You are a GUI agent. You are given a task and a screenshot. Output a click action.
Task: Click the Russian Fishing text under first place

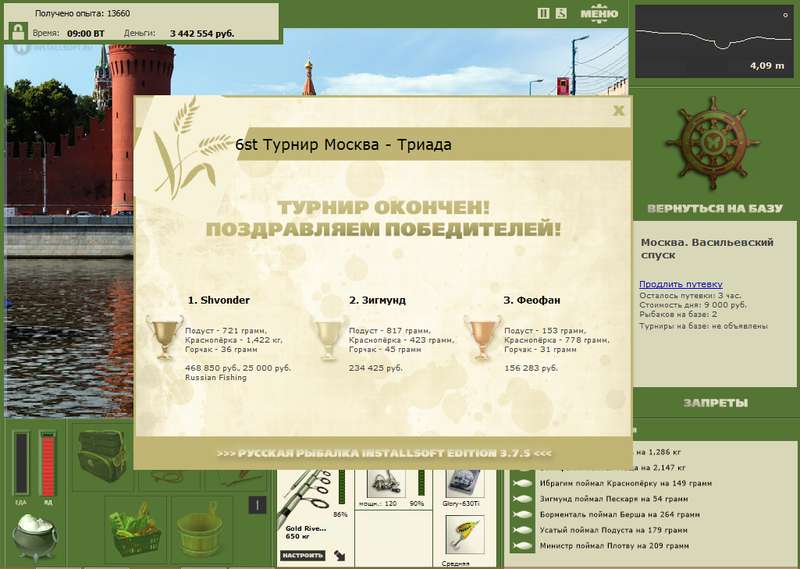pos(216,378)
